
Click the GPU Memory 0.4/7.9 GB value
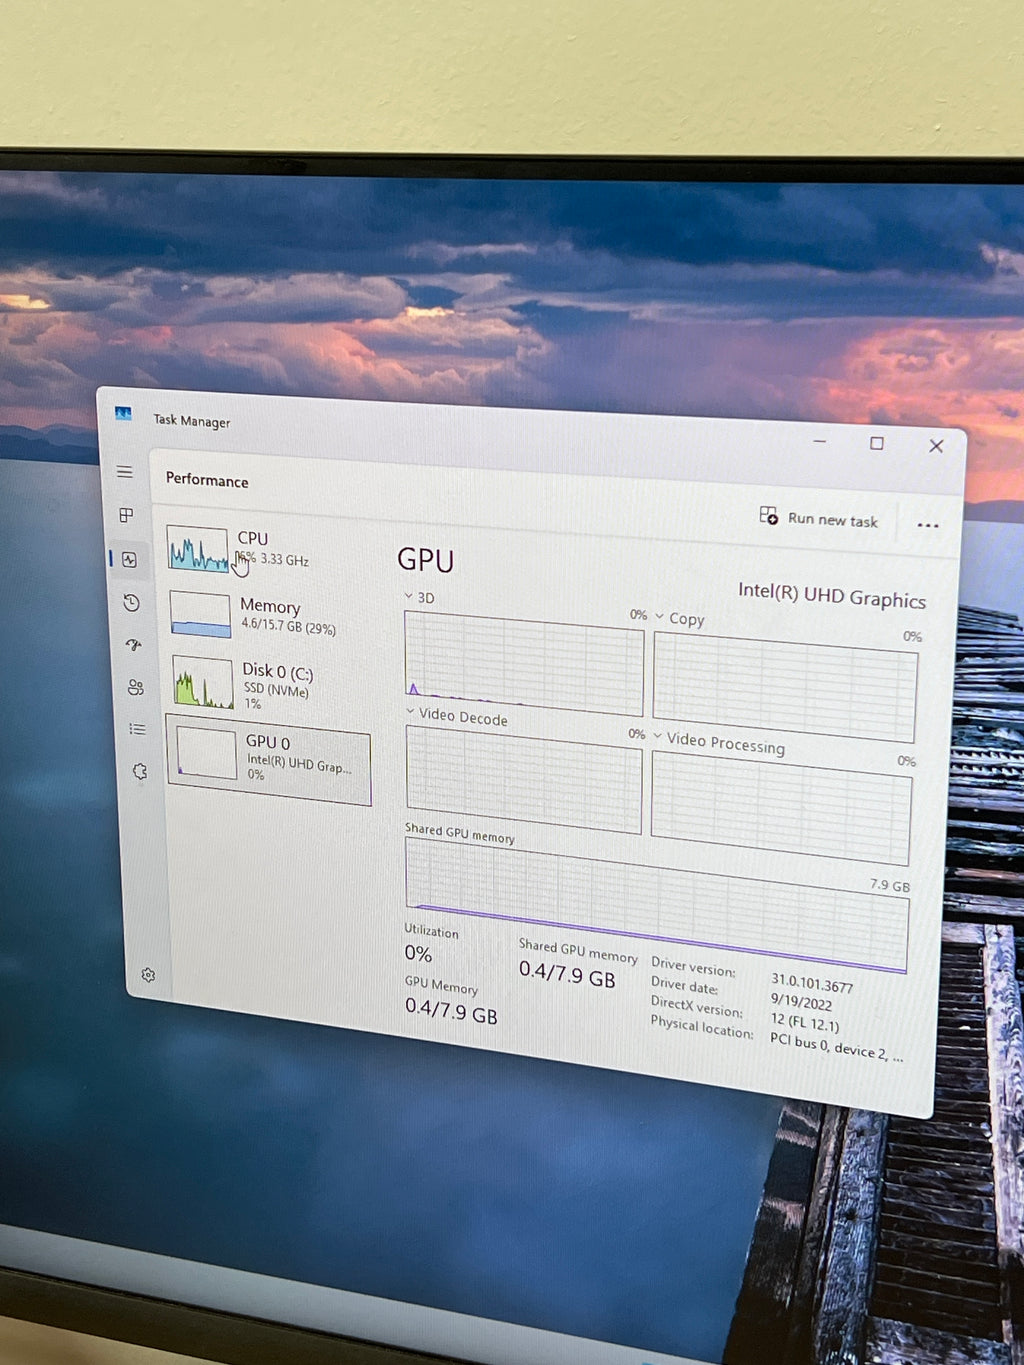click(451, 1011)
